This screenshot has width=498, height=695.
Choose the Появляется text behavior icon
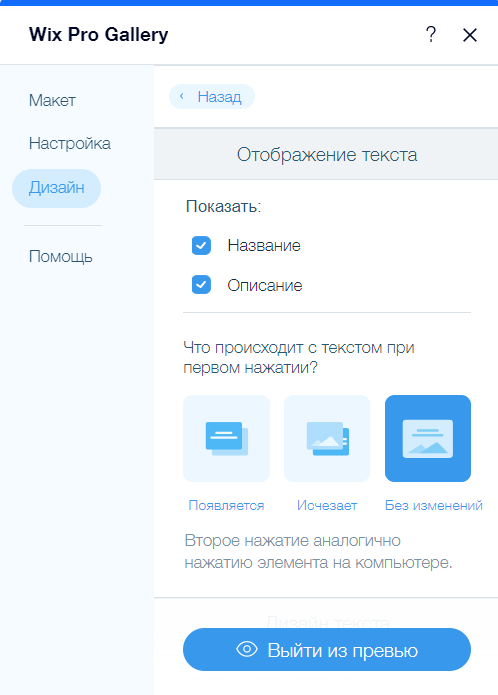(x=226, y=438)
